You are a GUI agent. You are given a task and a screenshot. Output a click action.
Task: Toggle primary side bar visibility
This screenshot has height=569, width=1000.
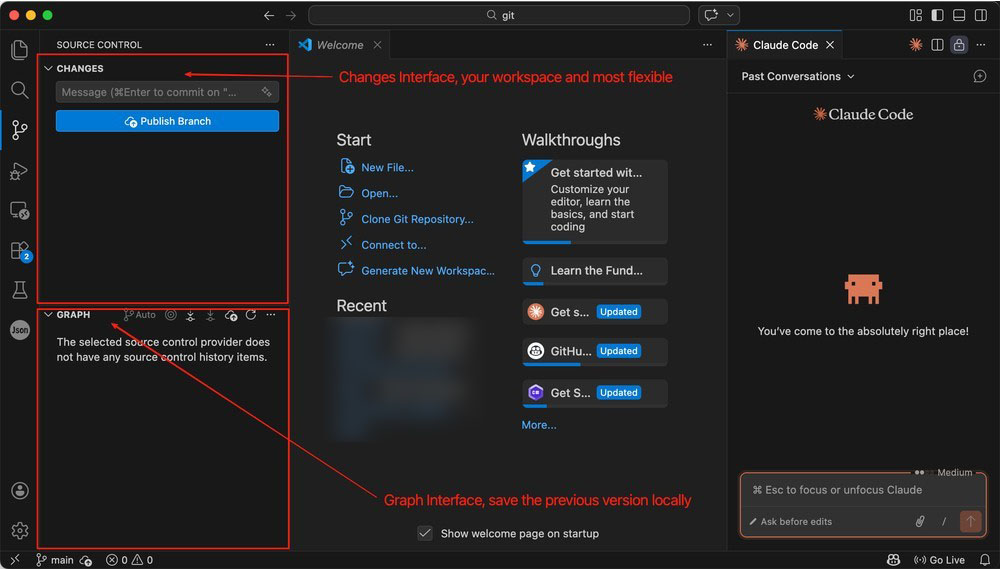click(938, 15)
